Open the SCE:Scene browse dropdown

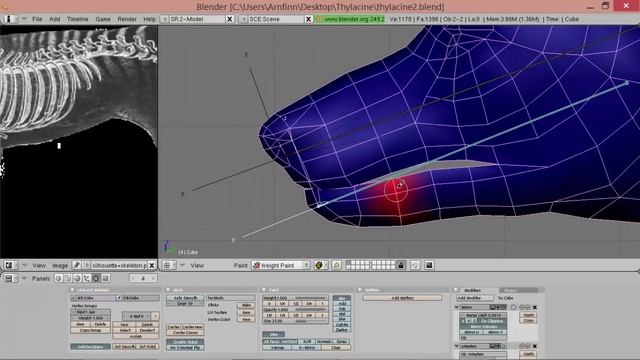pyautogui.click(x=243, y=19)
